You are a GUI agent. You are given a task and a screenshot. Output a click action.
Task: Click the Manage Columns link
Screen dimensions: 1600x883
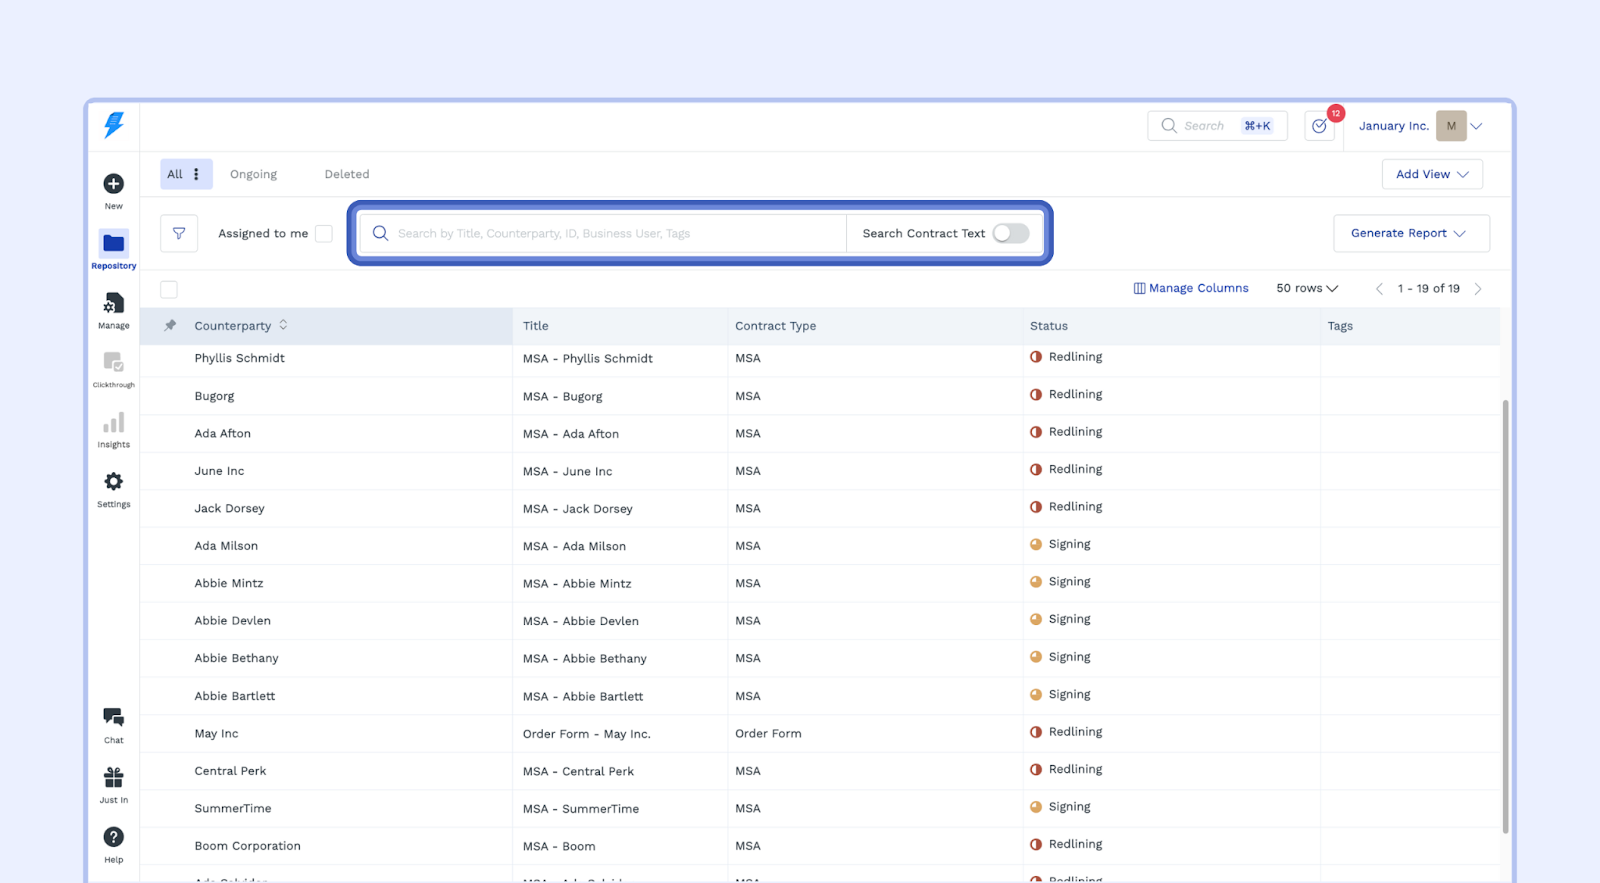click(1190, 288)
